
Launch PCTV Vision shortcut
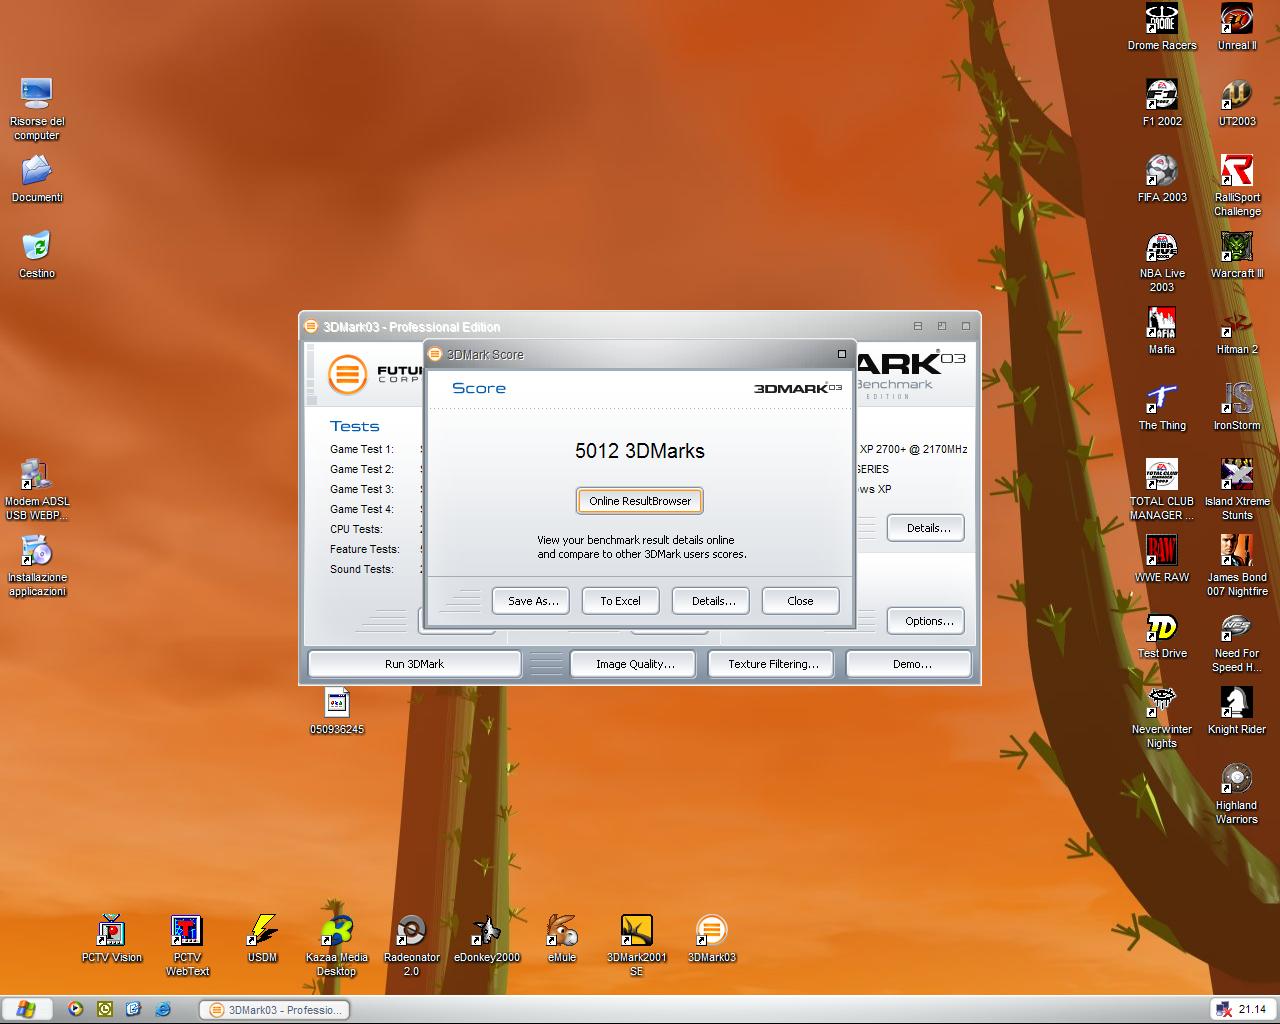click(111, 939)
